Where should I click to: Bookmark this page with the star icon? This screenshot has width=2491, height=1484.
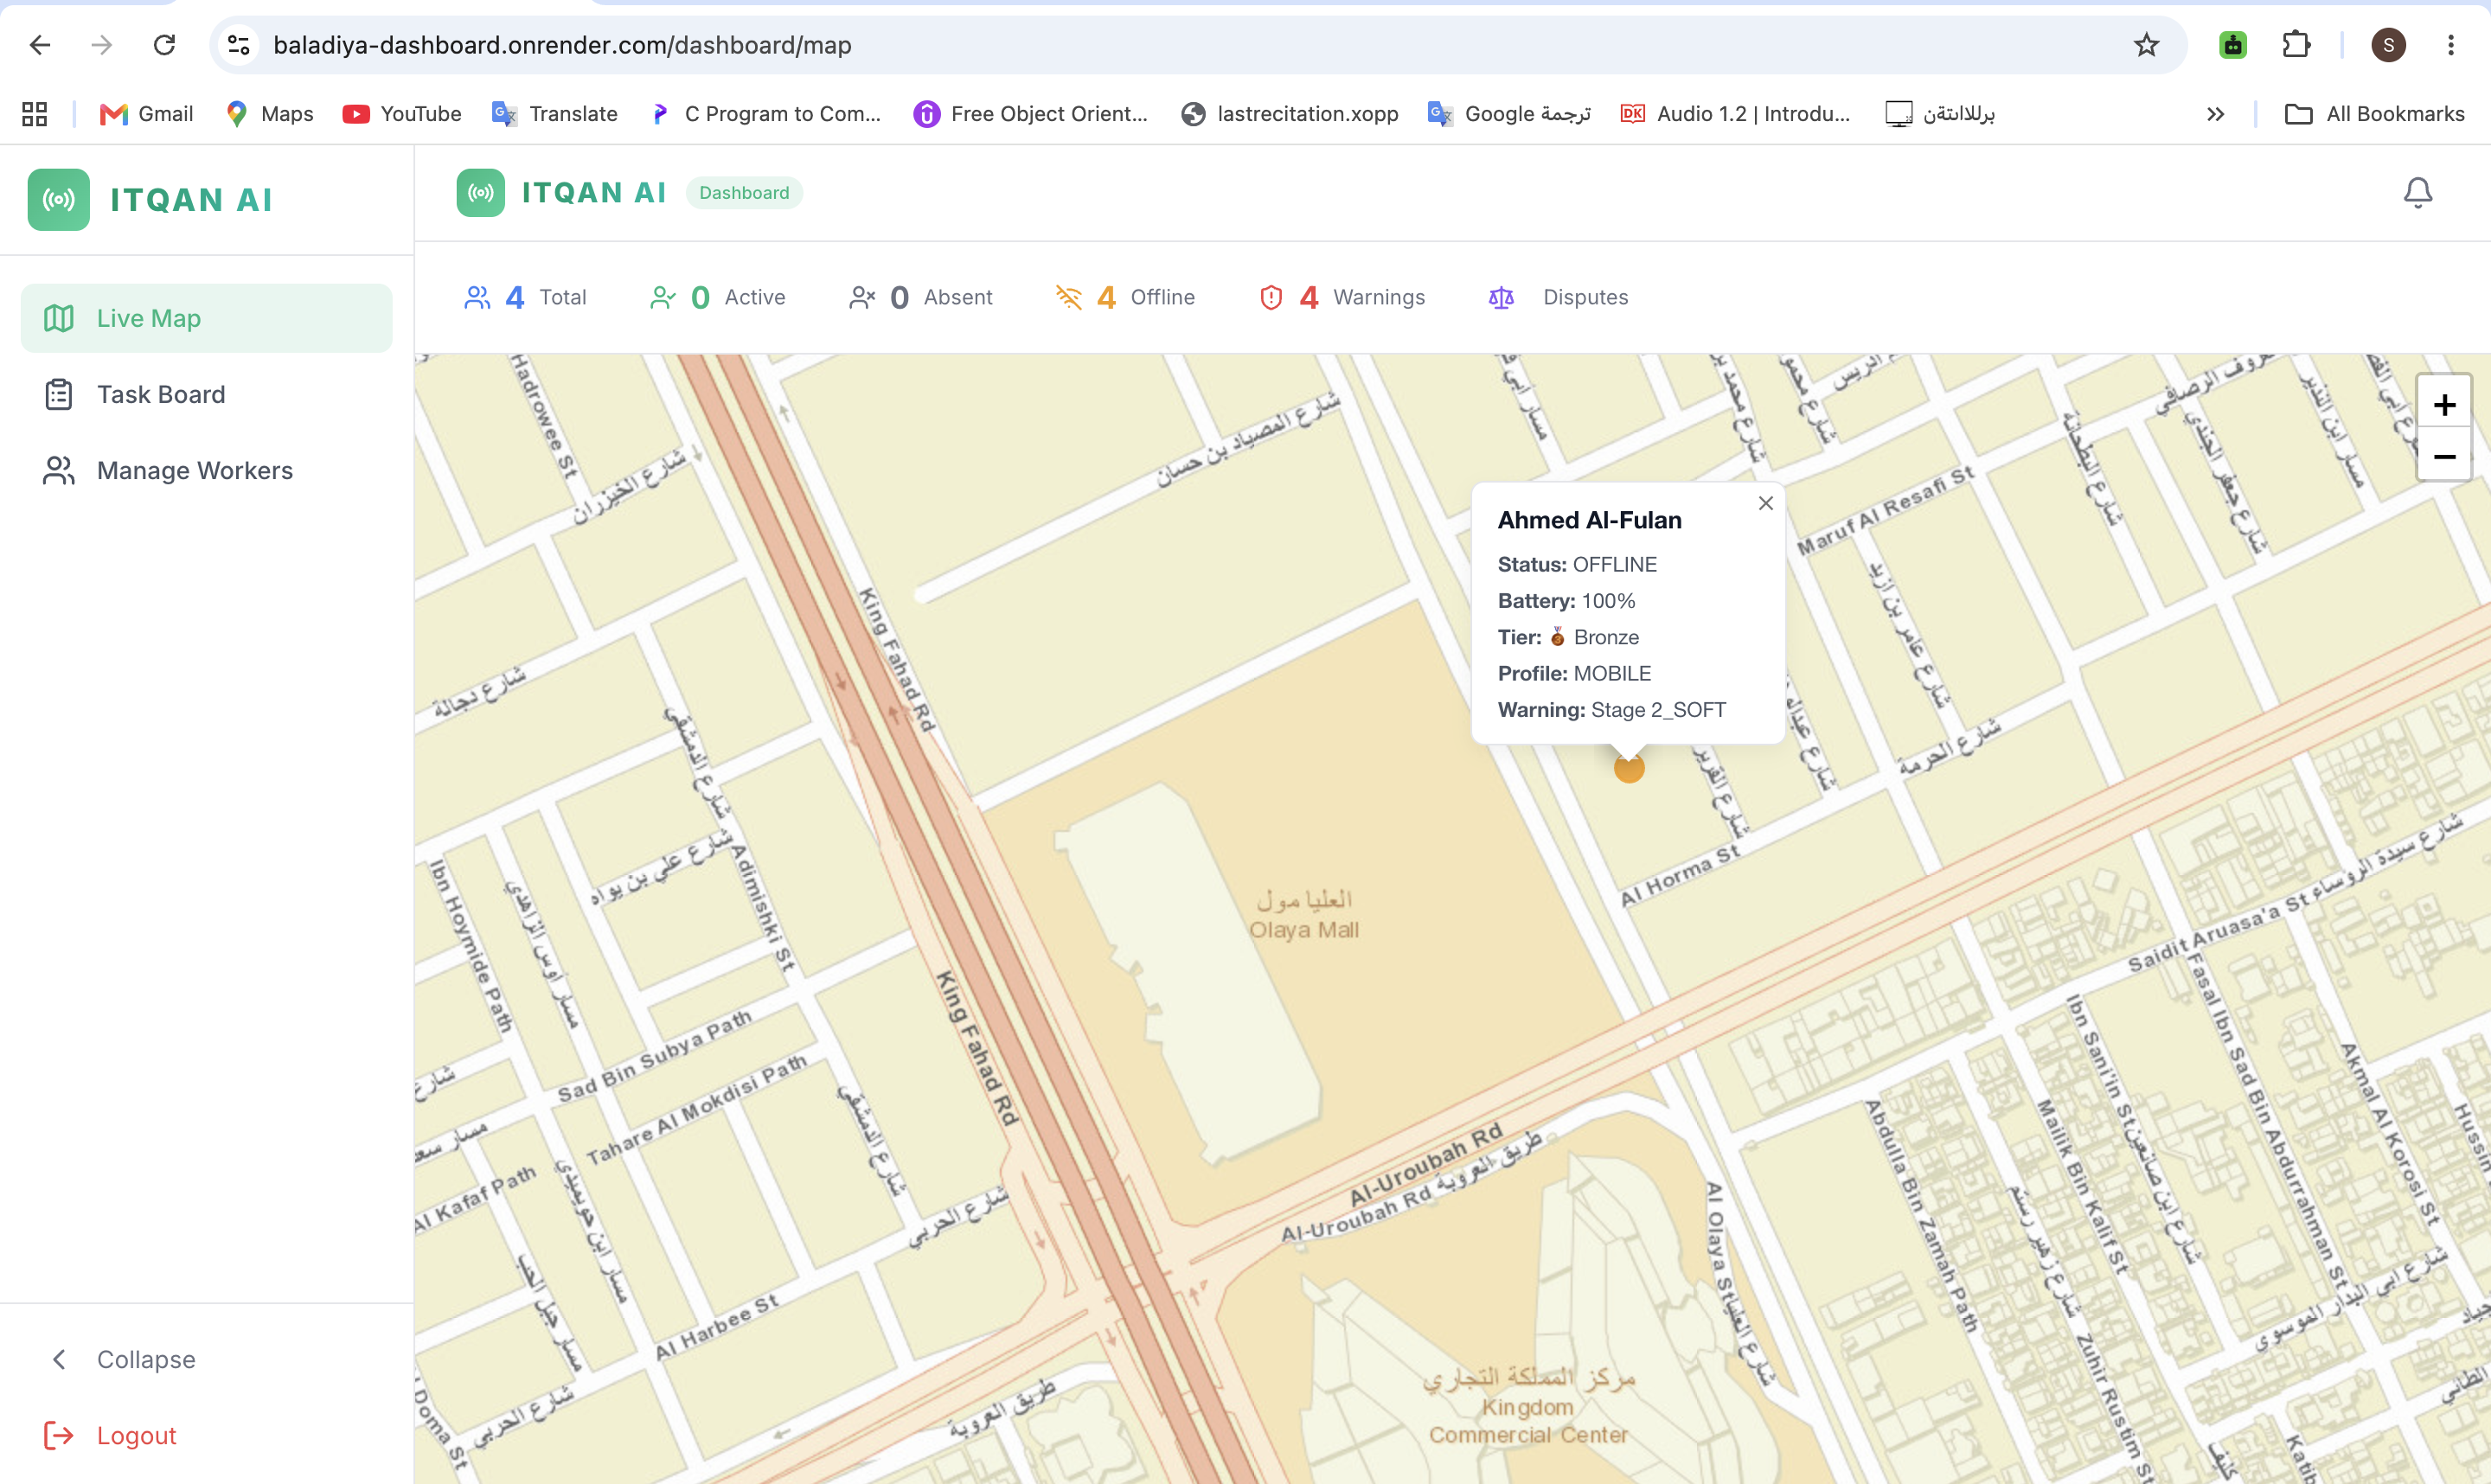point(2146,45)
